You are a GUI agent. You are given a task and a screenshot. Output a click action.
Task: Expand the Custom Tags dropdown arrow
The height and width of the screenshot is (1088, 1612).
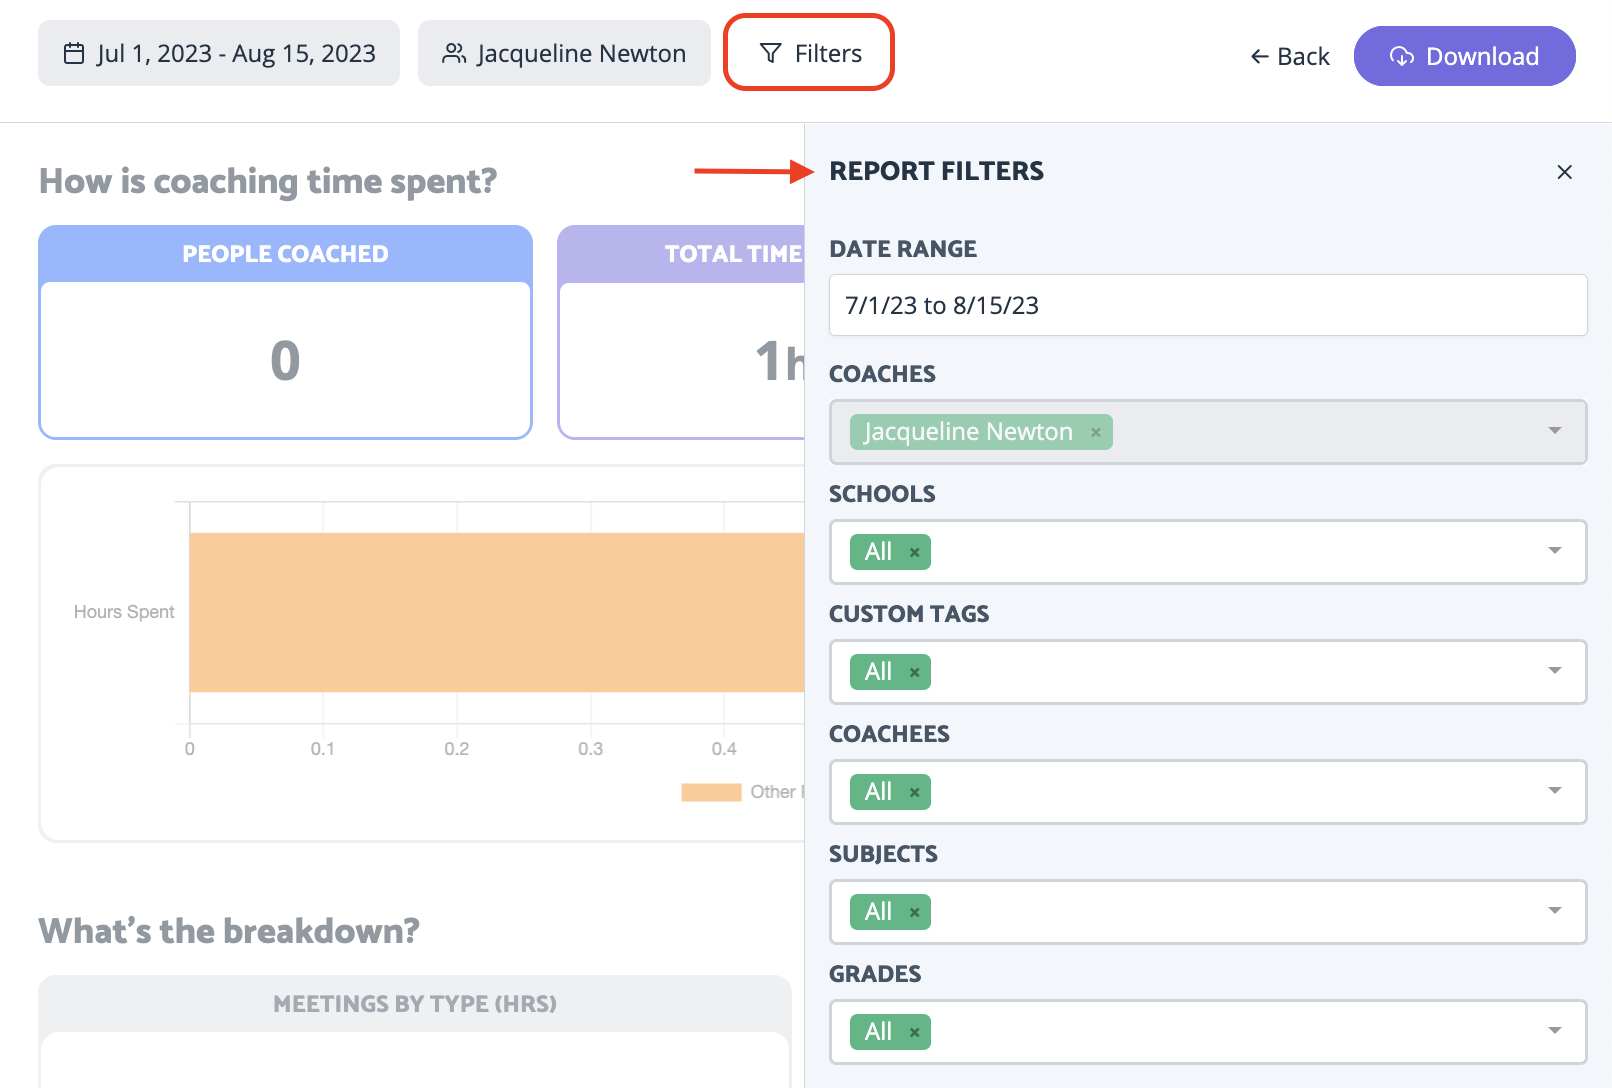coord(1555,671)
